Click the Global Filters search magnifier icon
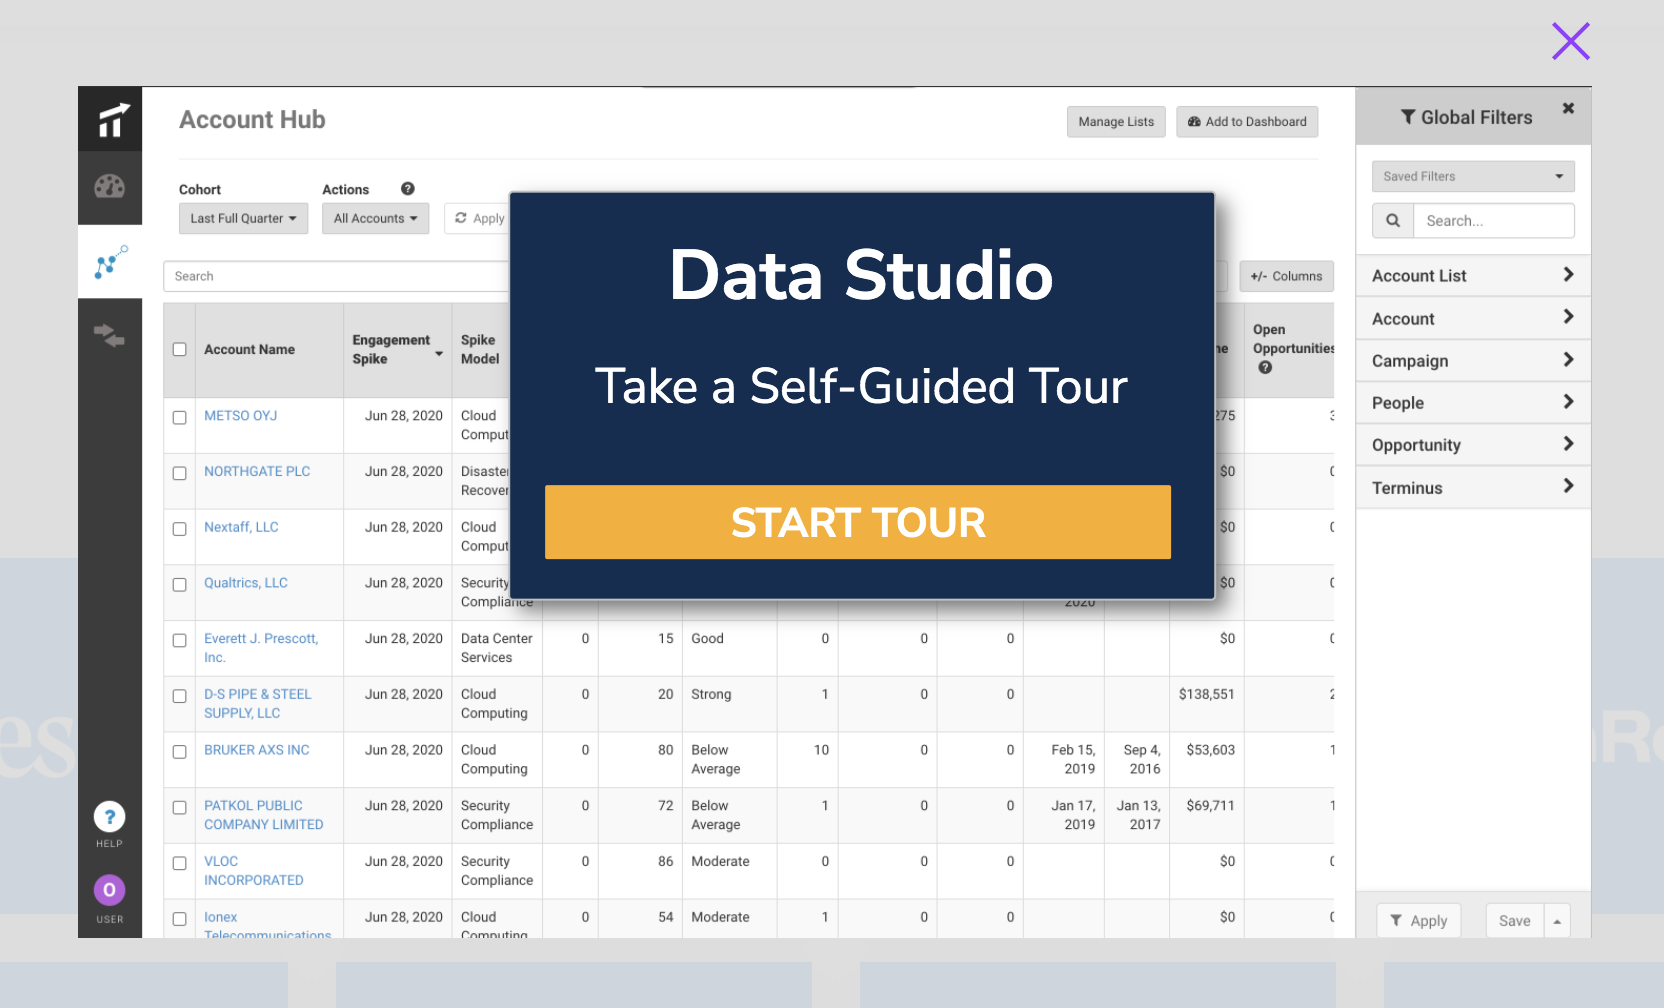 1393,221
